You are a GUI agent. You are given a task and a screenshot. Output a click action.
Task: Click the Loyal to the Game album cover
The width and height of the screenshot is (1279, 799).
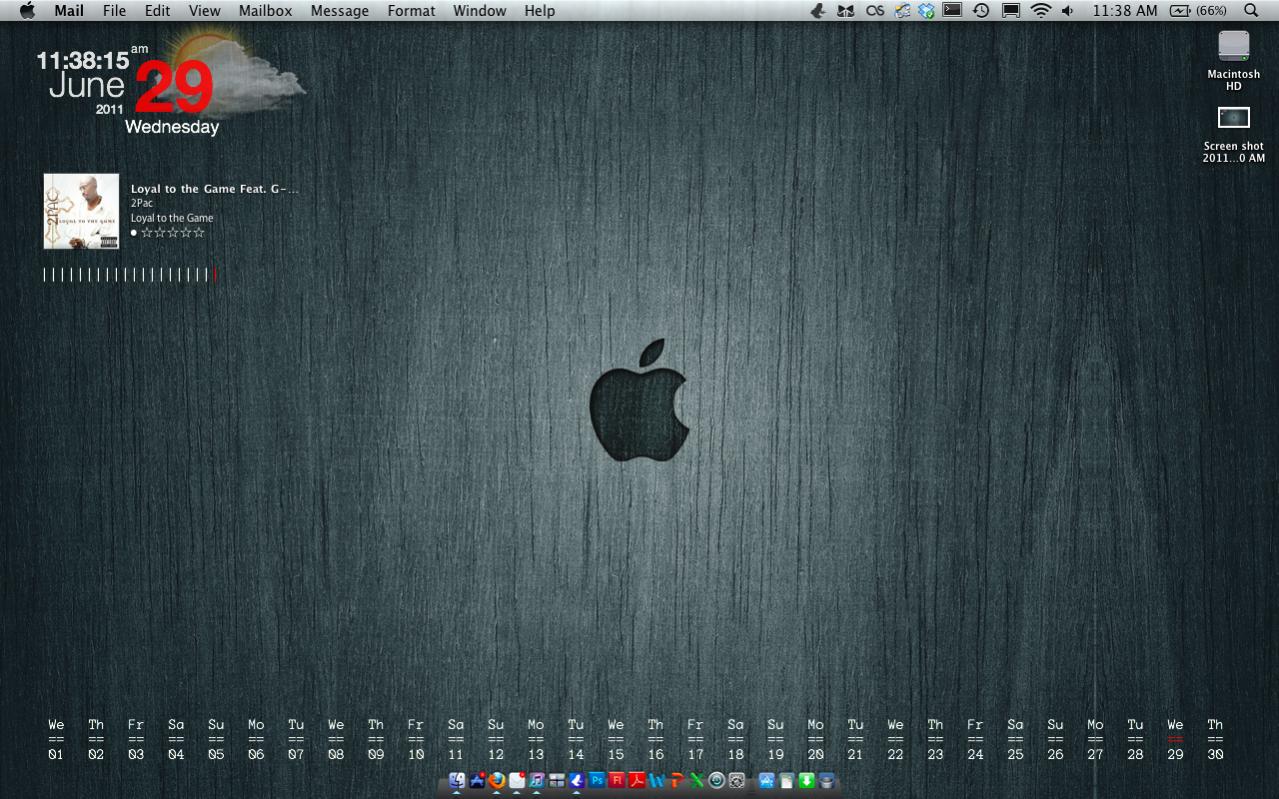(81, 211)
